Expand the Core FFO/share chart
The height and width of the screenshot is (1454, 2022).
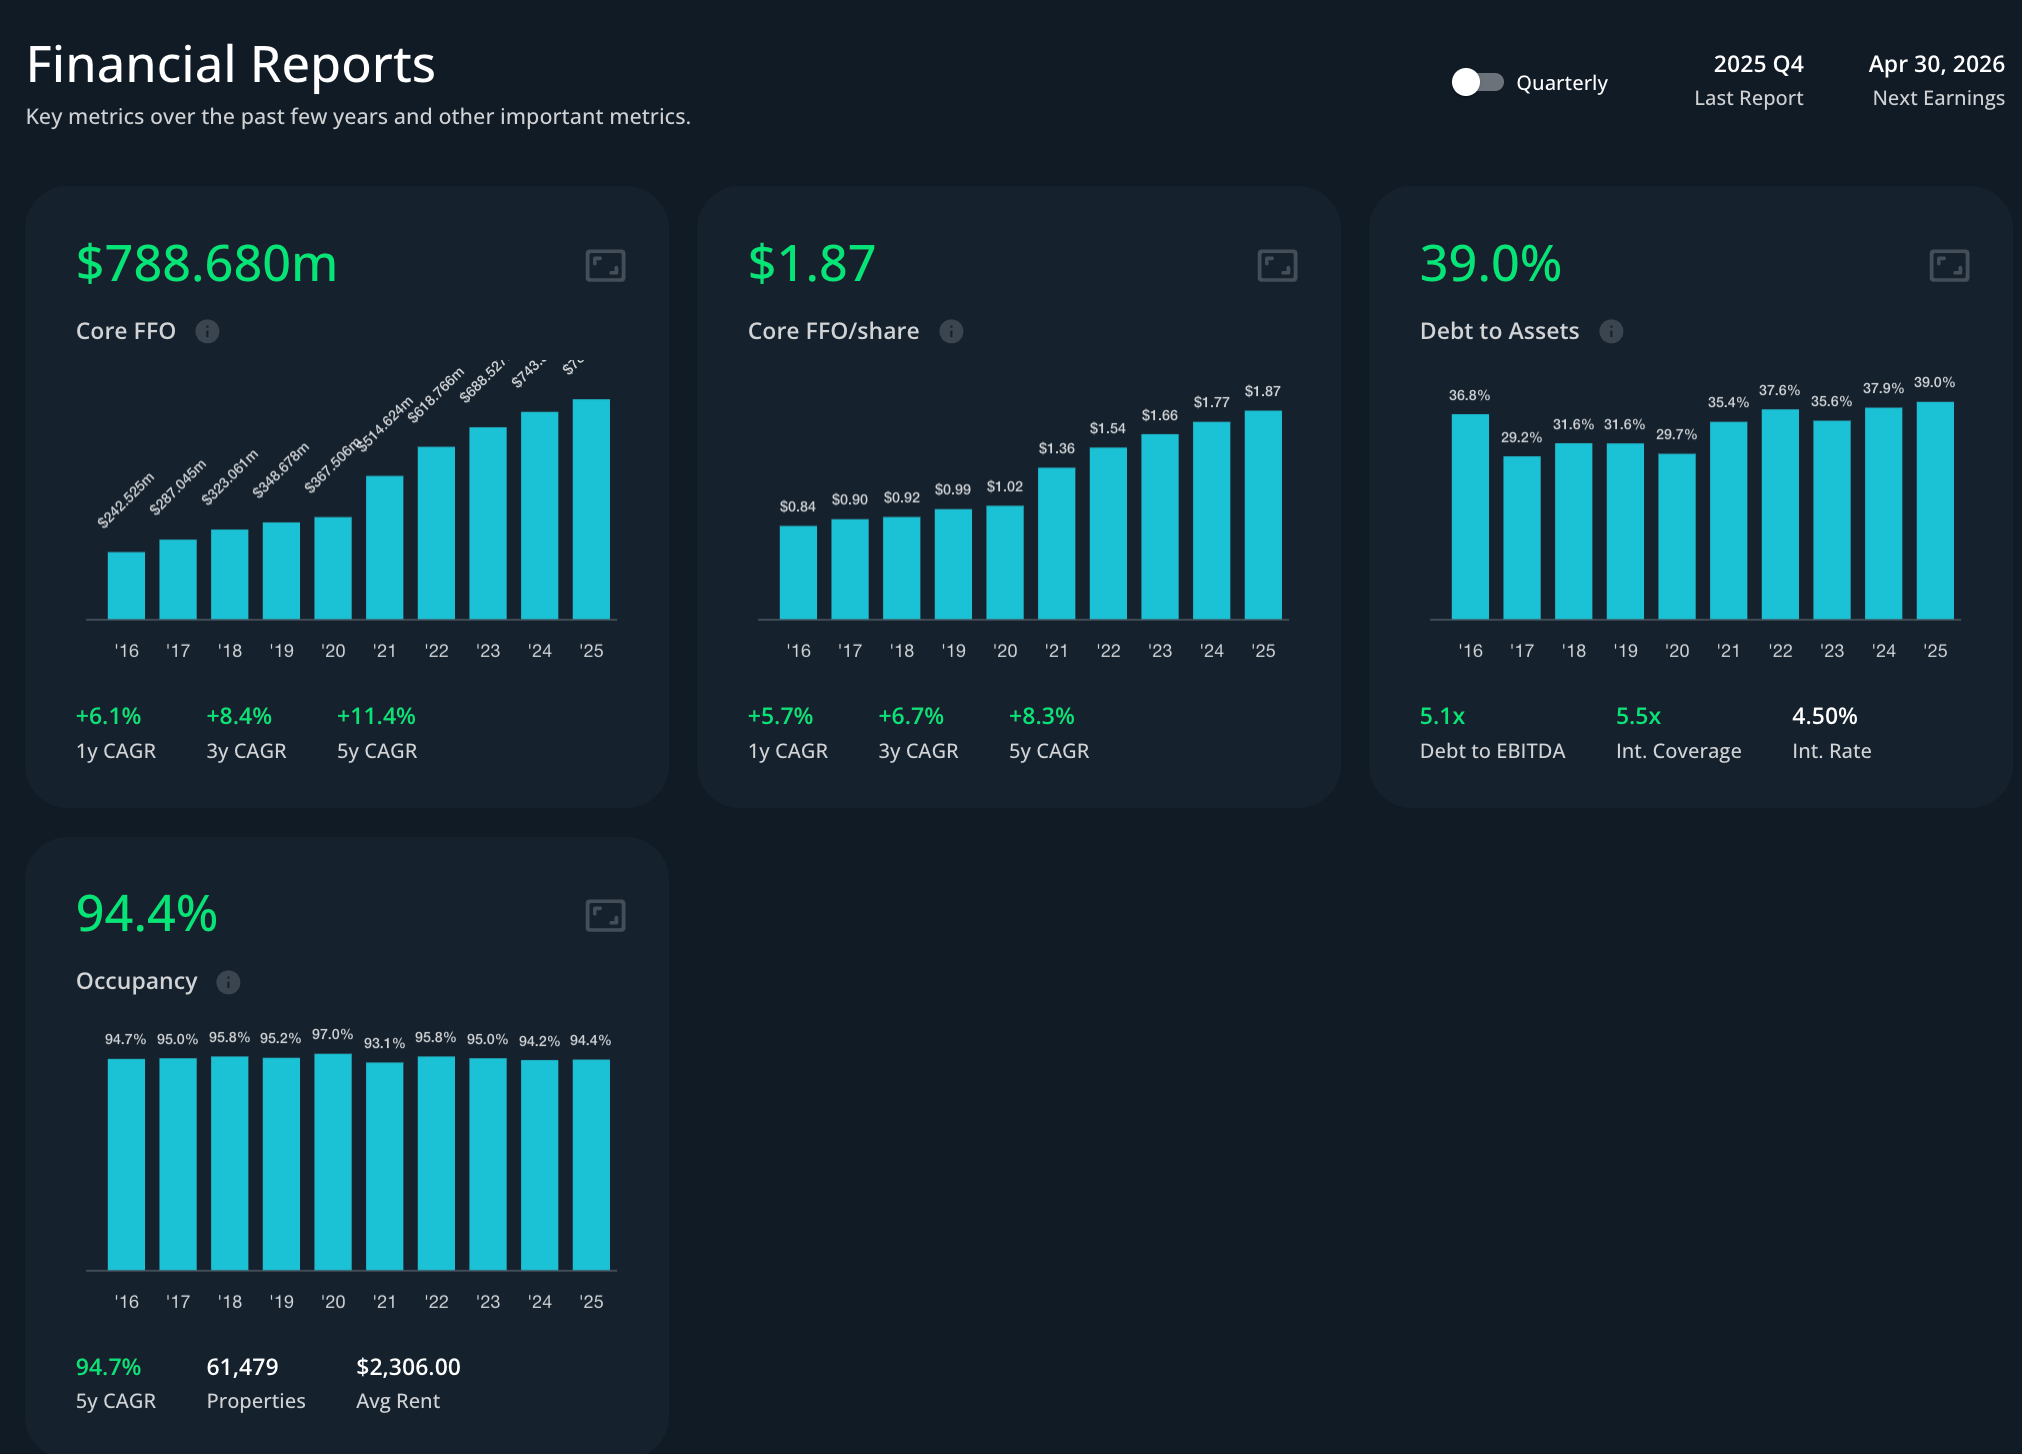coord(1277,266)
